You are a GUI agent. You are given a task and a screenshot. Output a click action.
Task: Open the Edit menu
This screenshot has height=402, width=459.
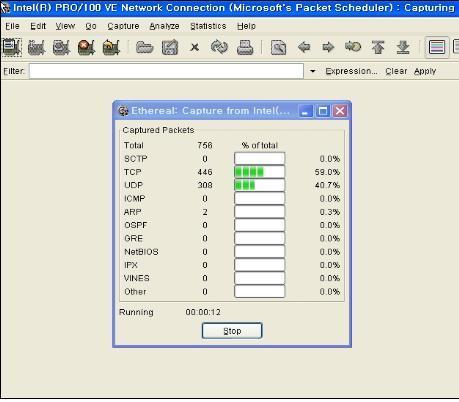point(38,26)
